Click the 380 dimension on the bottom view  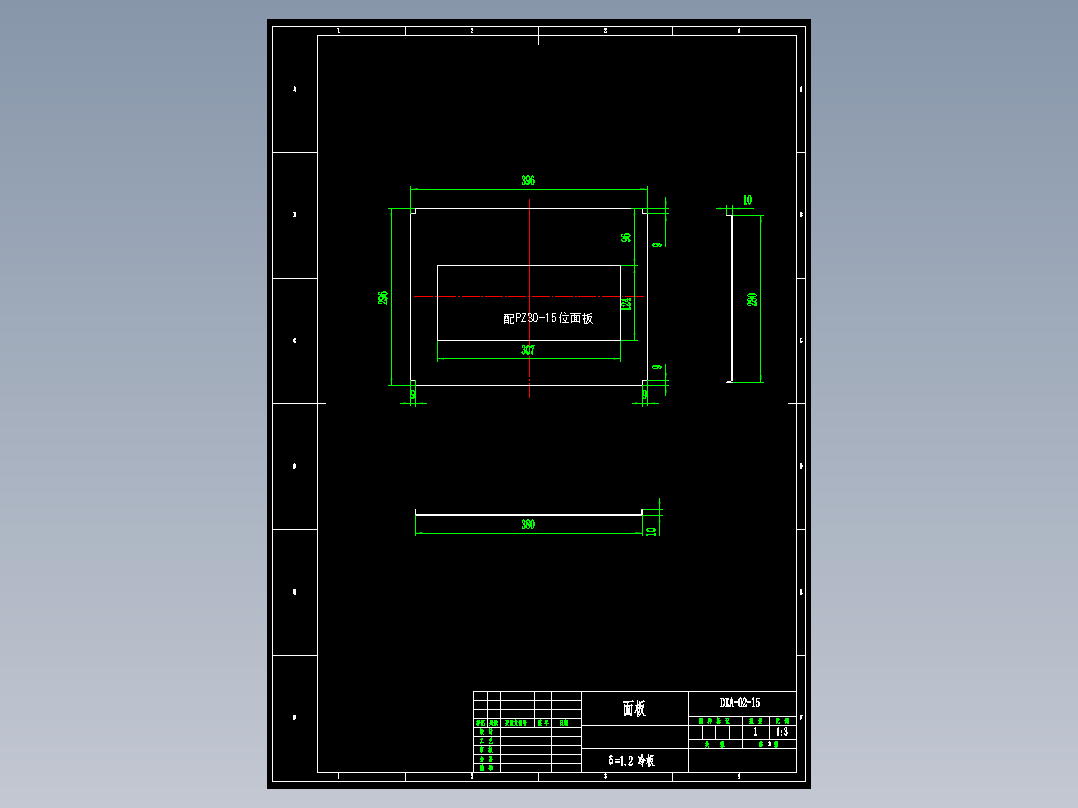point(530,523)
